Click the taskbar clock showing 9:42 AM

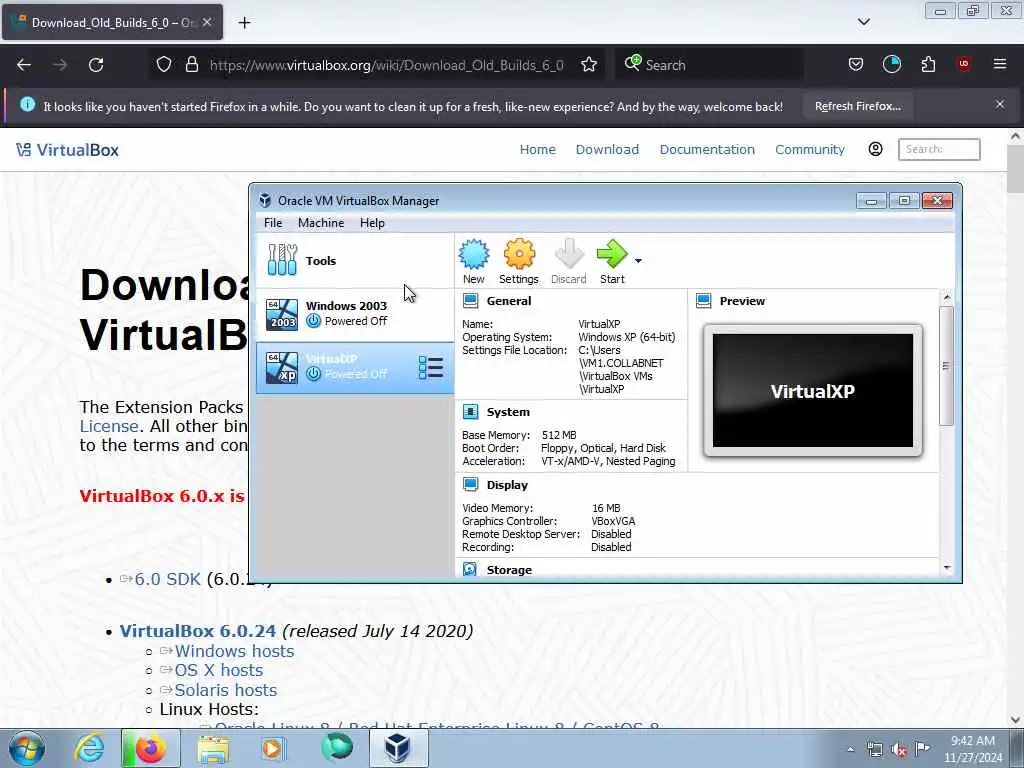pos(973,749)
